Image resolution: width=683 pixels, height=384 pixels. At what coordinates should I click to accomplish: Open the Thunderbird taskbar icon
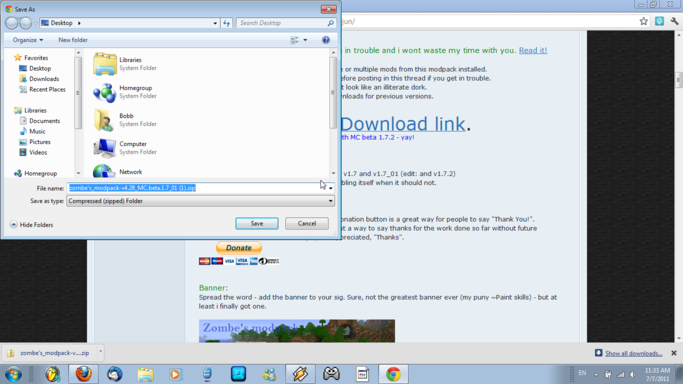pos(115,374)
